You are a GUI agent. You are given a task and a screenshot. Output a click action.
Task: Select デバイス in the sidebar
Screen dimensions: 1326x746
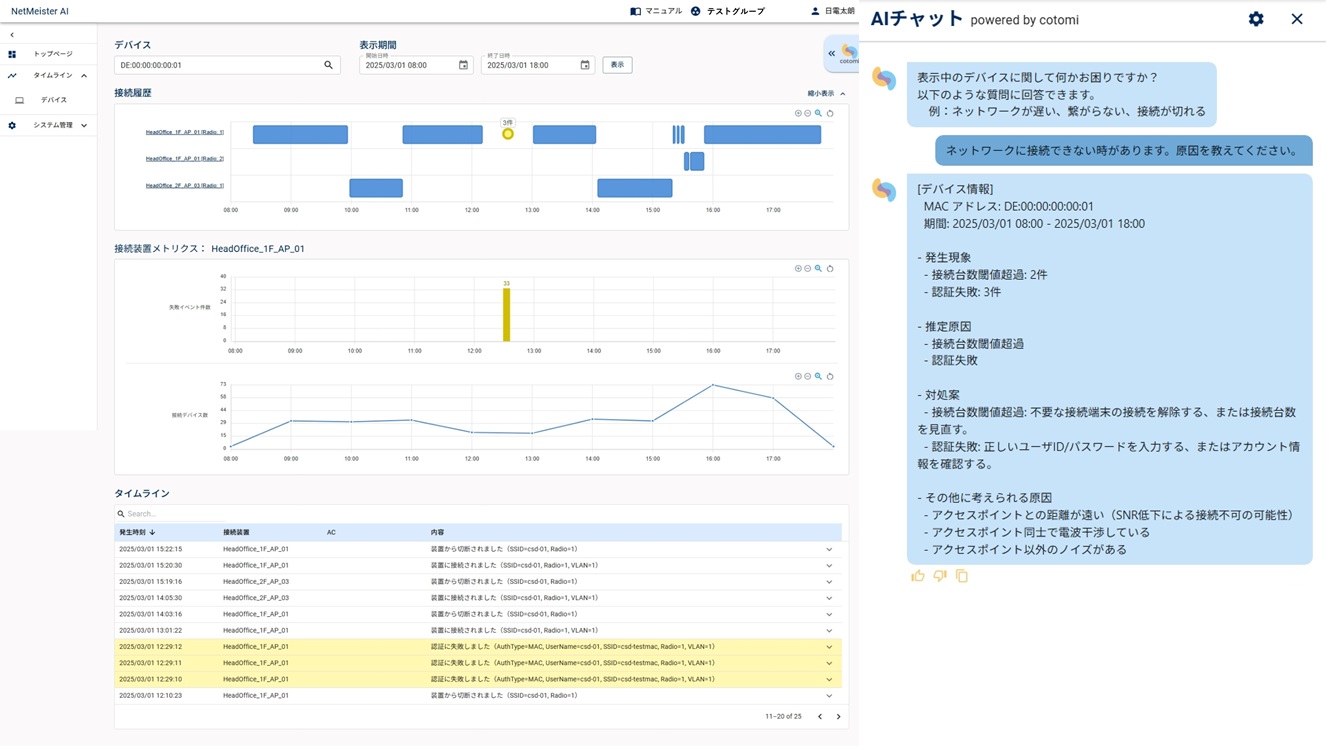[54, 100]
